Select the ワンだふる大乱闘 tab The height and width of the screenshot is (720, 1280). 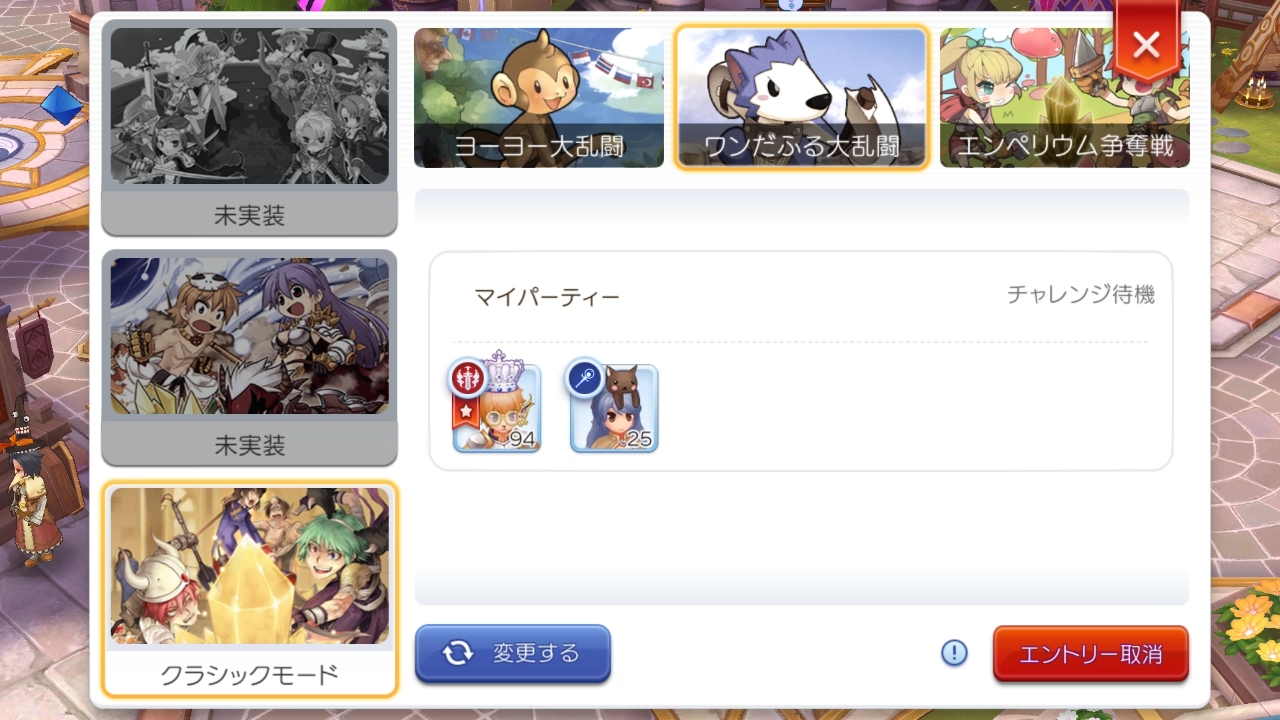tap(802, 97)
